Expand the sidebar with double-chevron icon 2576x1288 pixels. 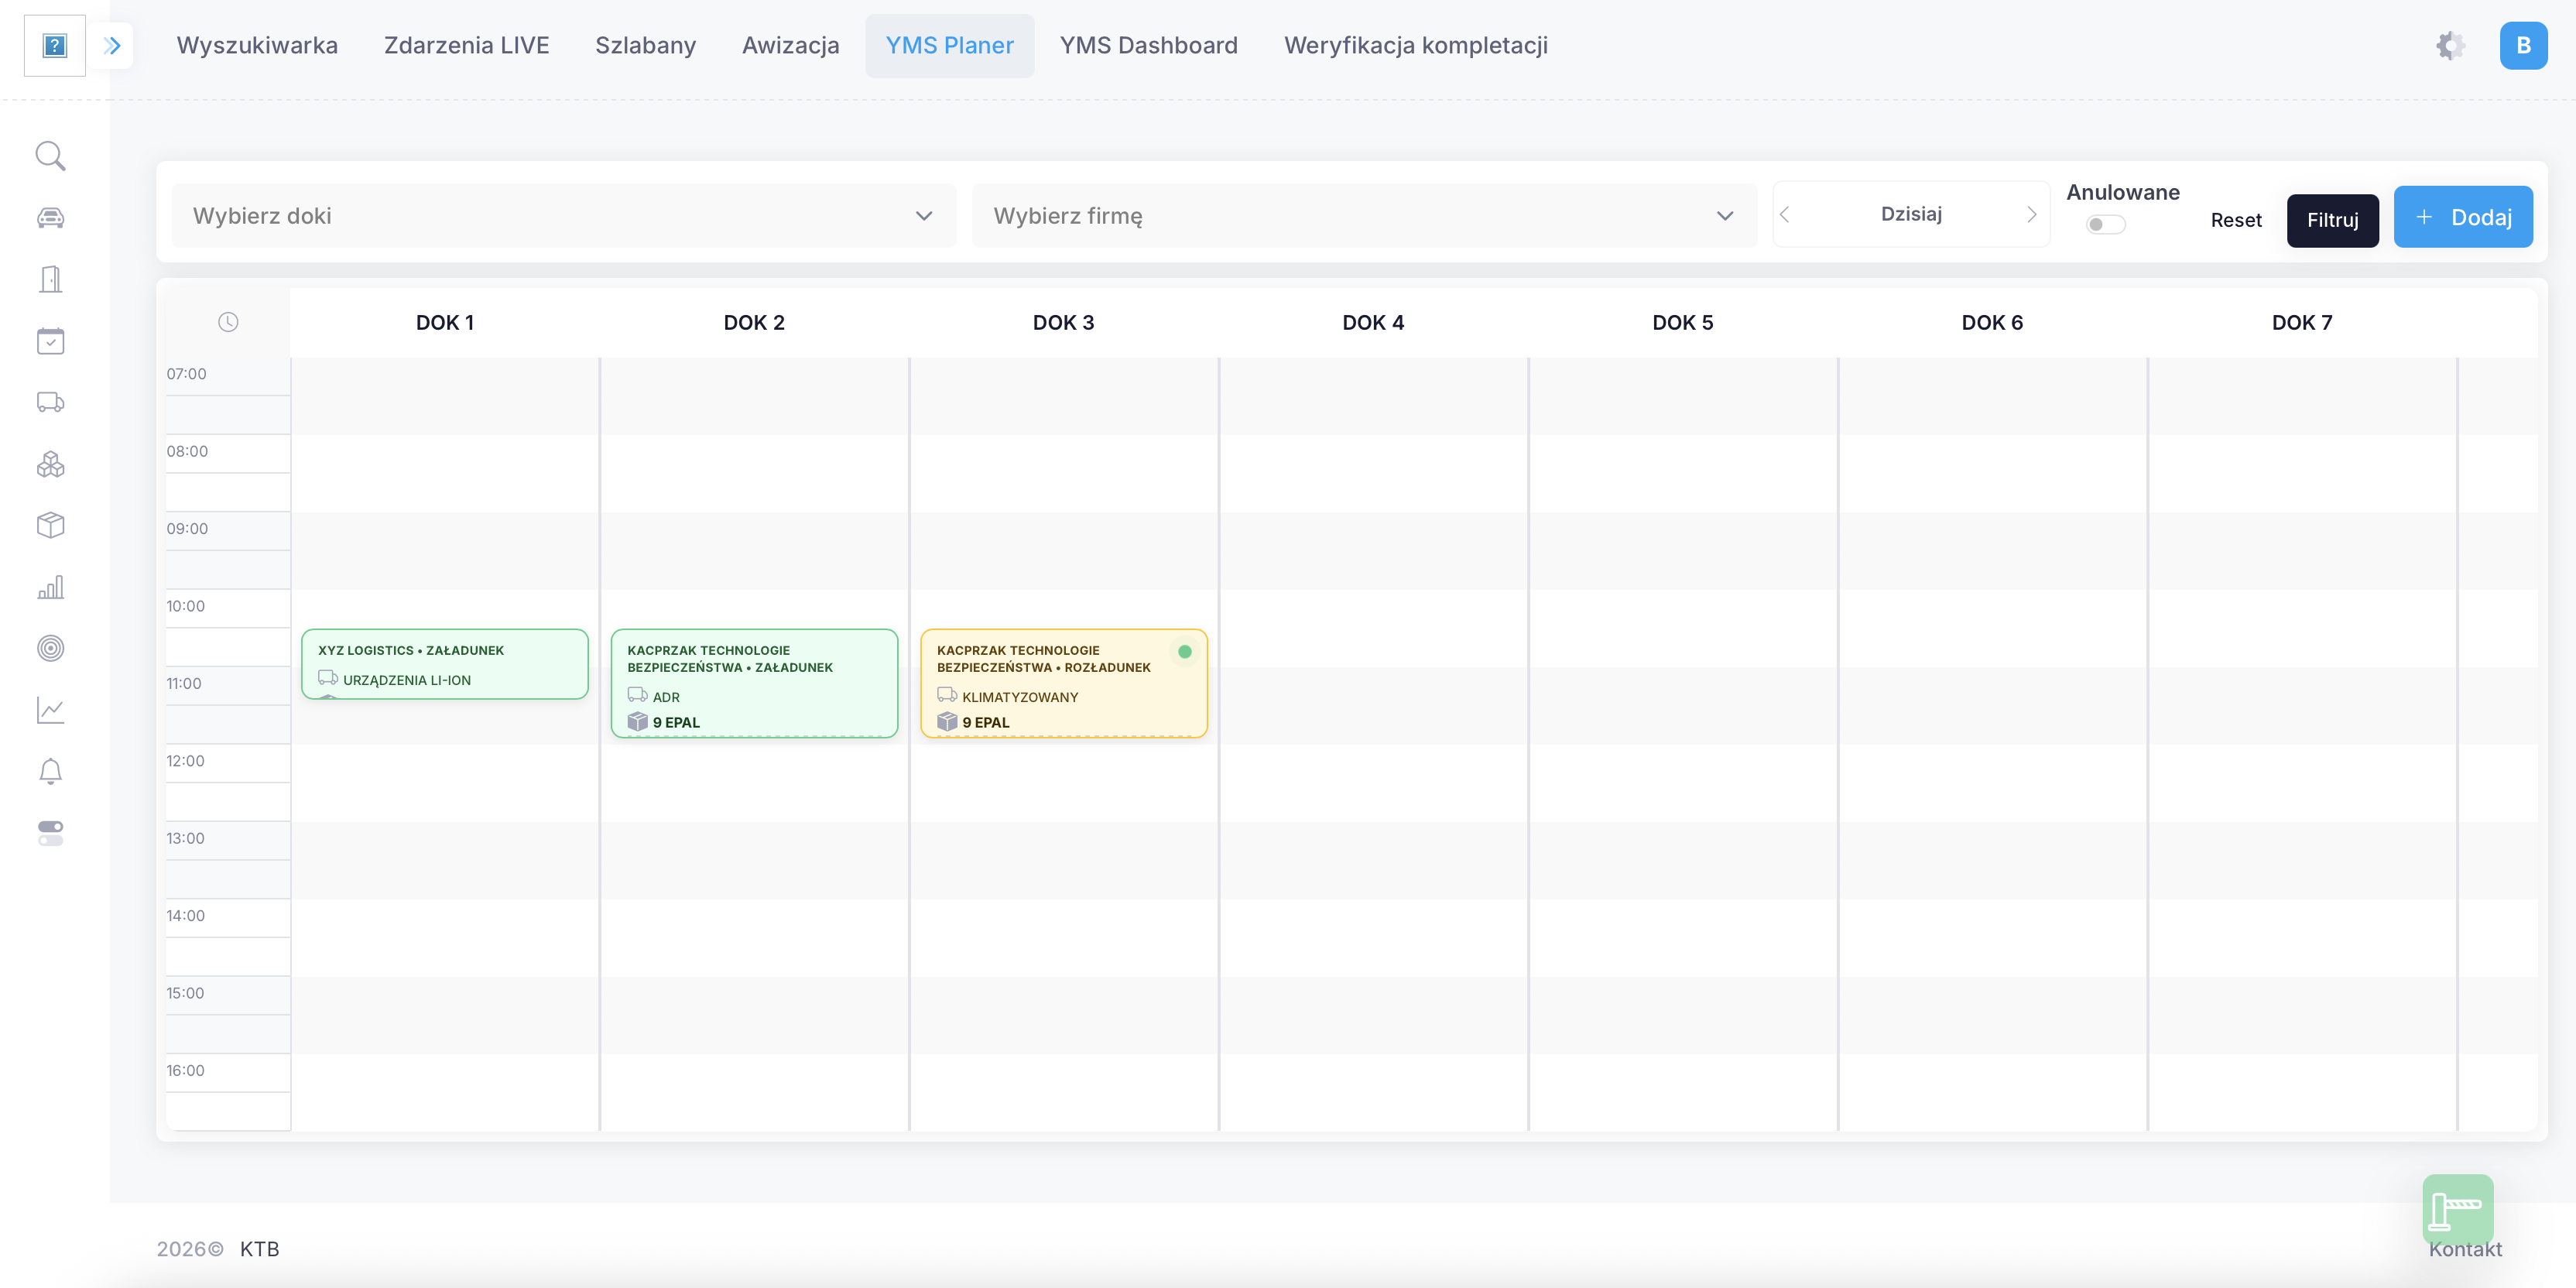[113, 45]
